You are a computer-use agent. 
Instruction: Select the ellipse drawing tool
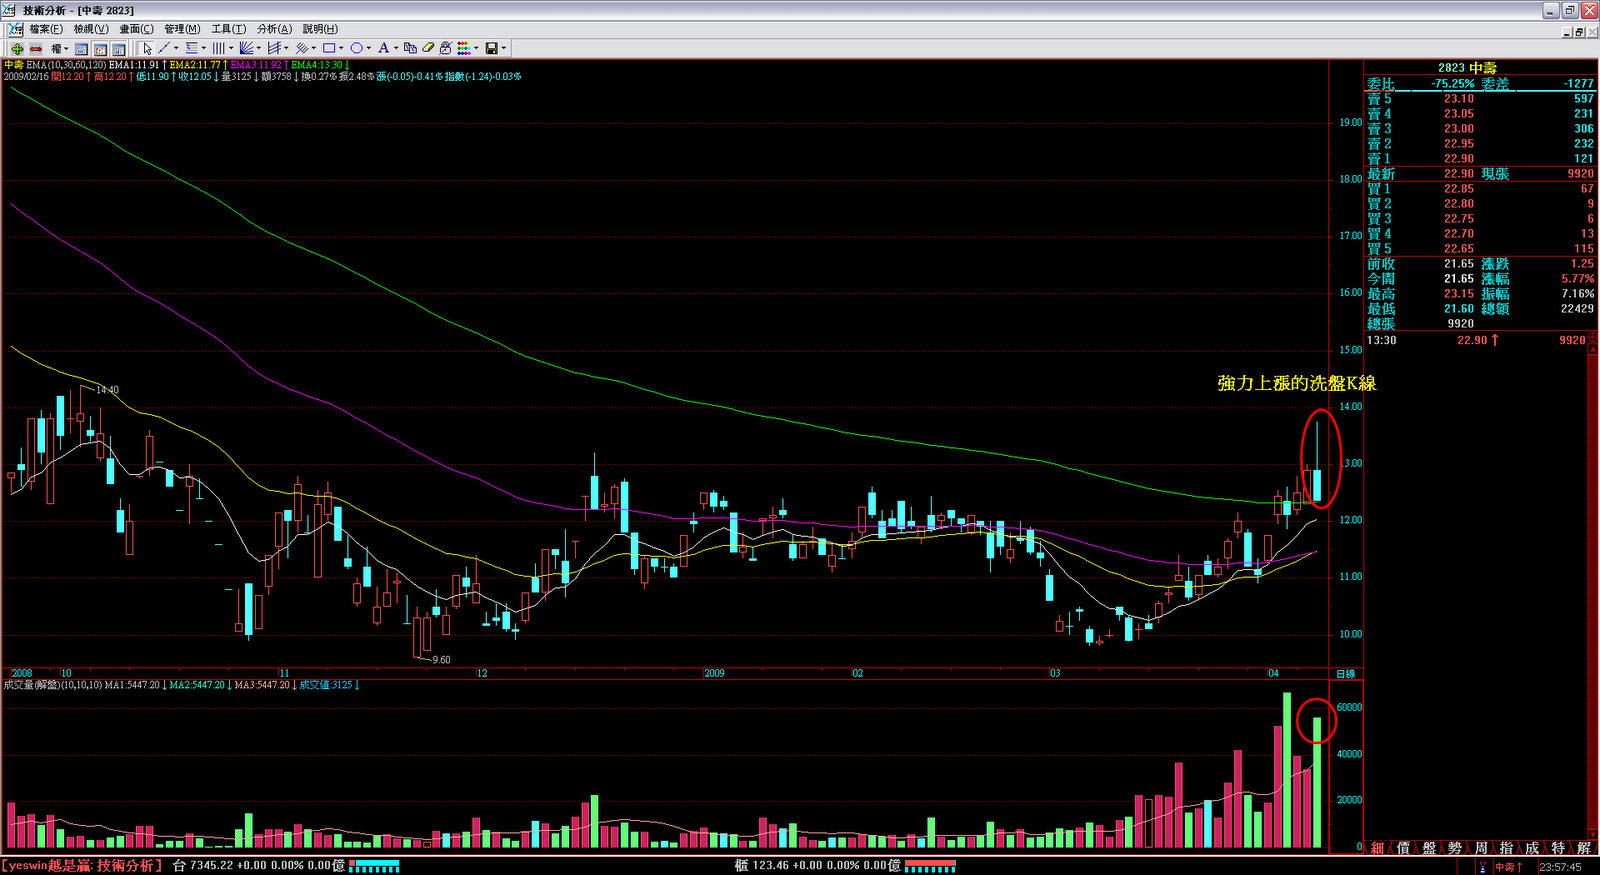pos(356,48)
